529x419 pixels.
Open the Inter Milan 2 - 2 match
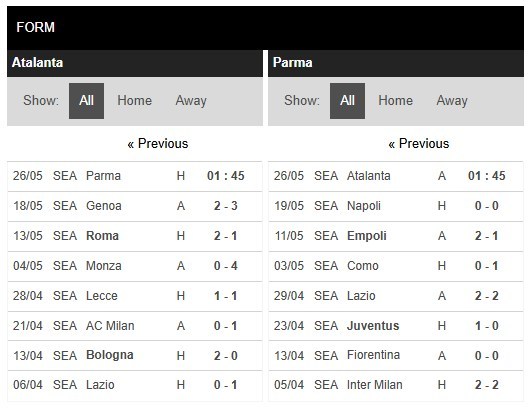tap(396, 385)
